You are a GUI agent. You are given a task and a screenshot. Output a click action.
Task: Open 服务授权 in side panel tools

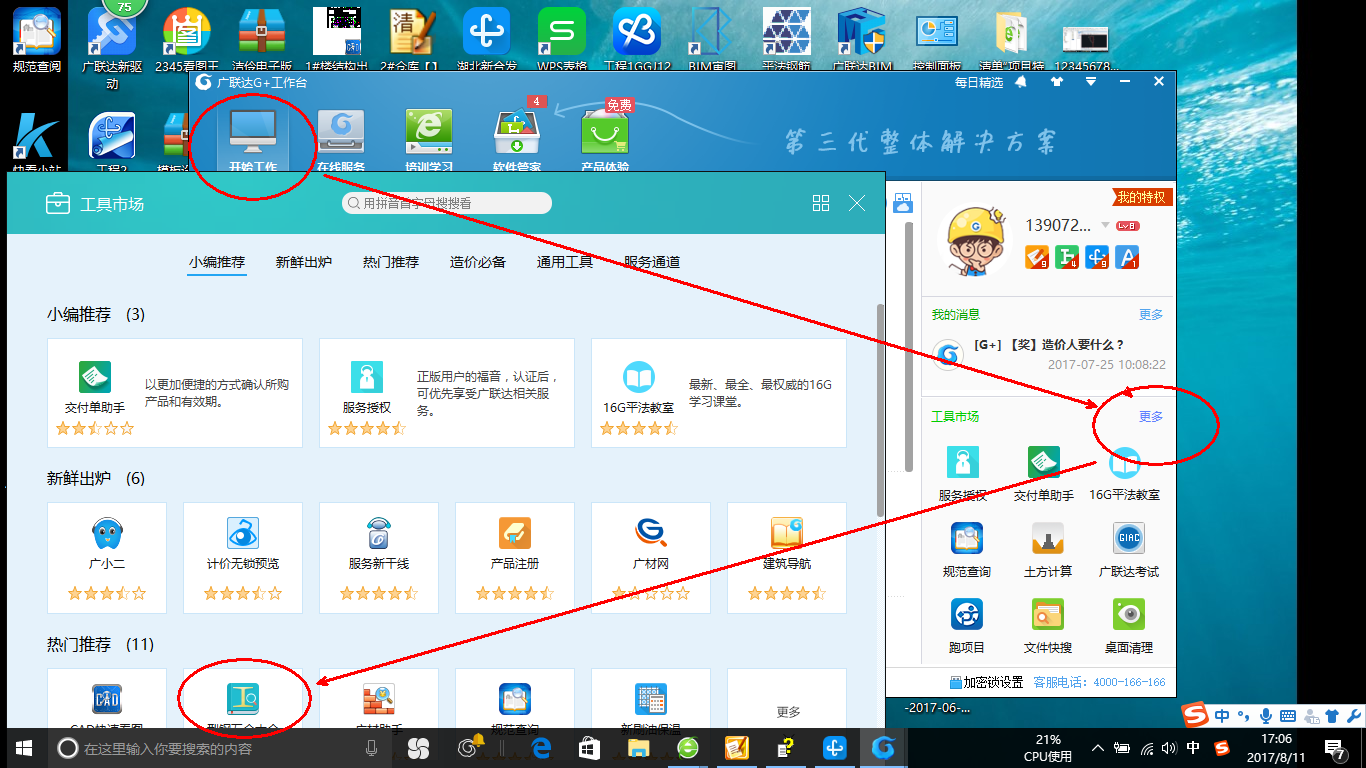(963, 473)
